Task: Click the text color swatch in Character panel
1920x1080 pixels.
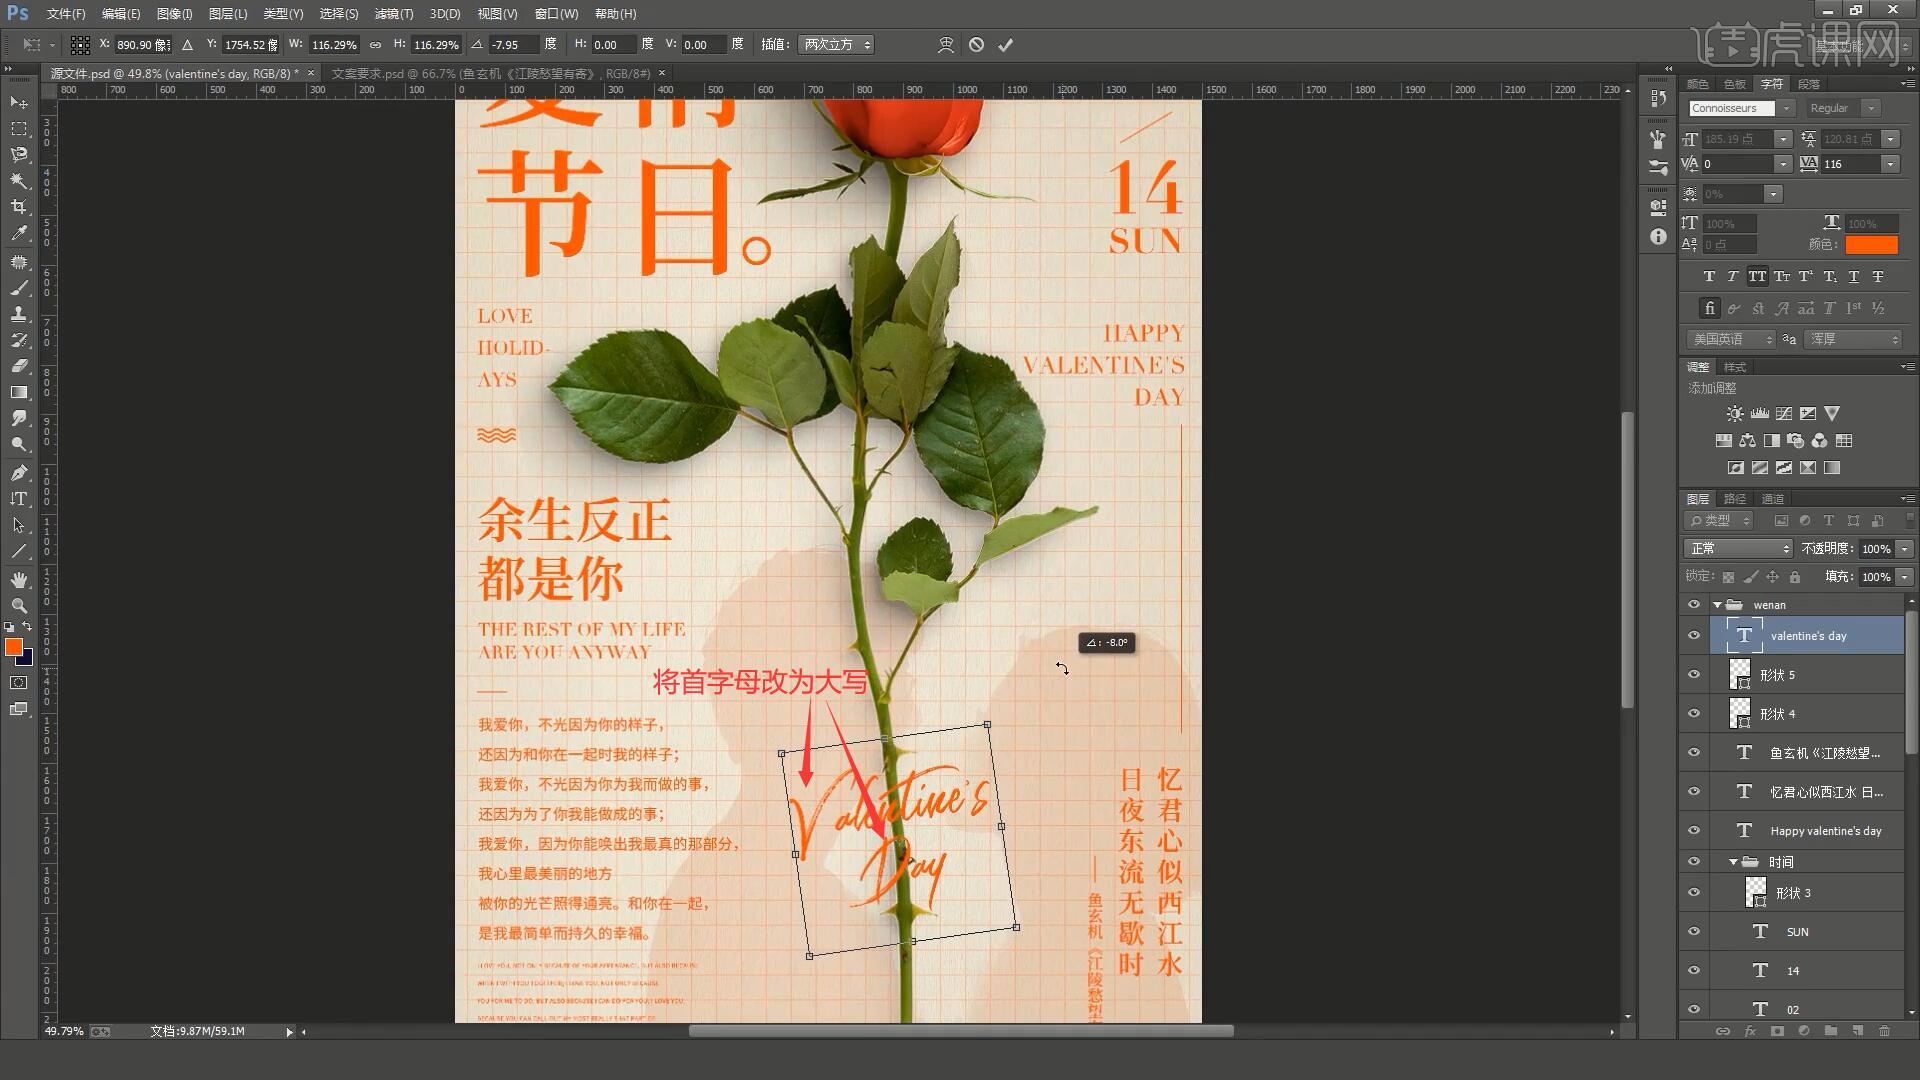Action: coord(1871,245)
